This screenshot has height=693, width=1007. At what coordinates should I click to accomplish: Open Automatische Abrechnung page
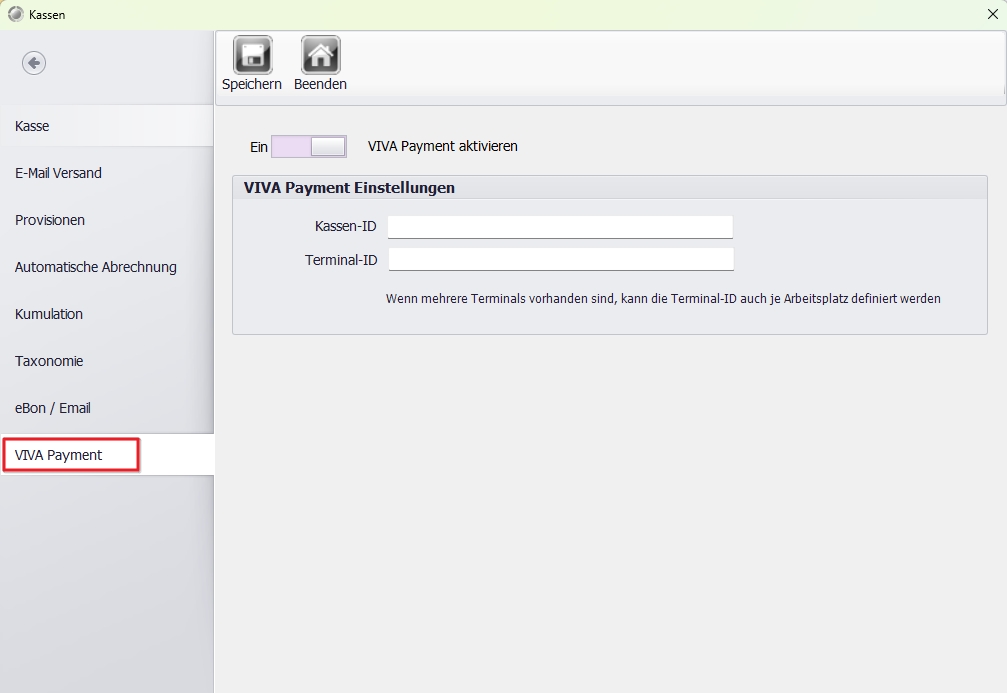coord(95,267)
